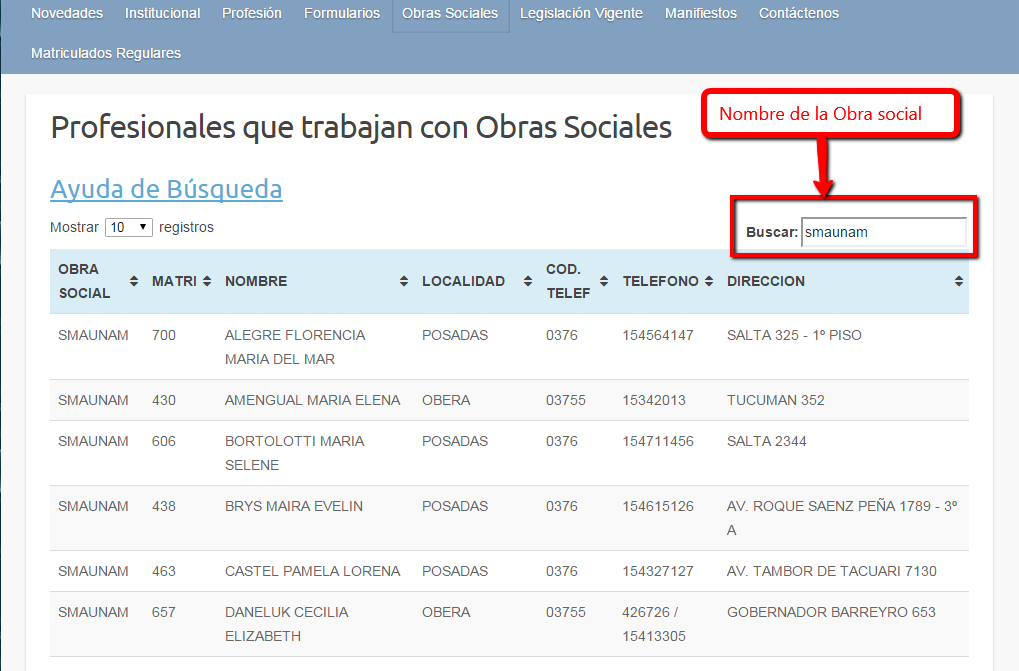The width and height of the screenshot is (1019, 671).
Task: Click matricula number 606
Action: tap(164, 441)
